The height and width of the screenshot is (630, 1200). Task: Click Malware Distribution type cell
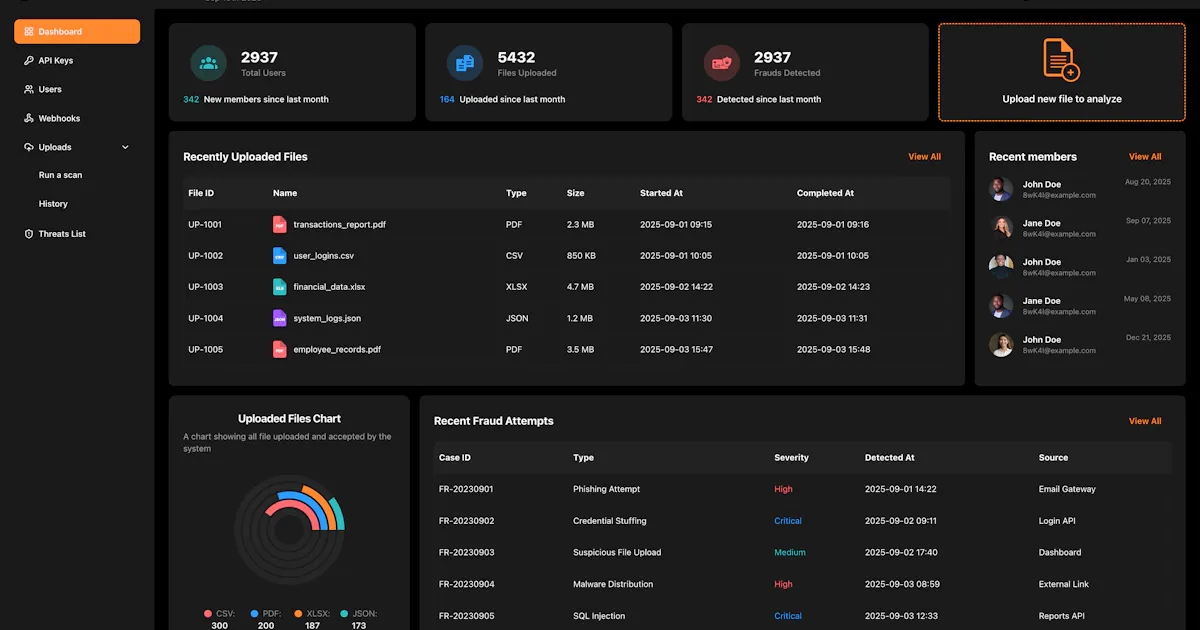pyautogui.click(x=613, y=584)
